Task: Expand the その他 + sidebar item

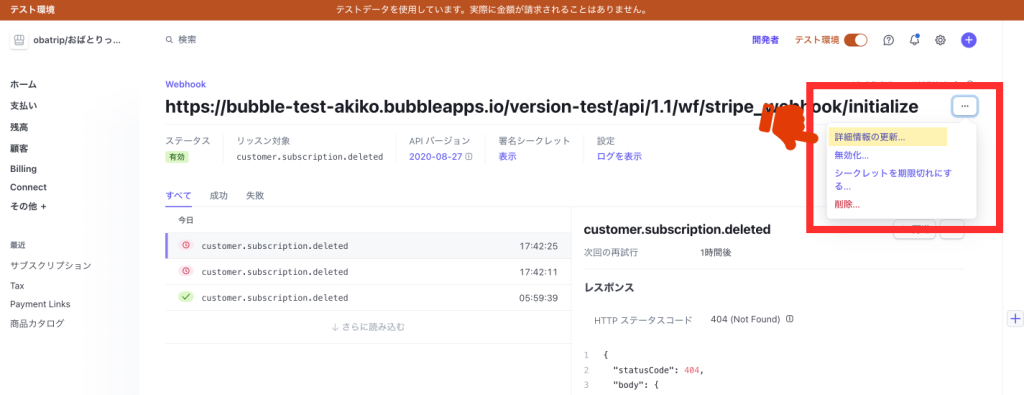Action: coord(28,206)
